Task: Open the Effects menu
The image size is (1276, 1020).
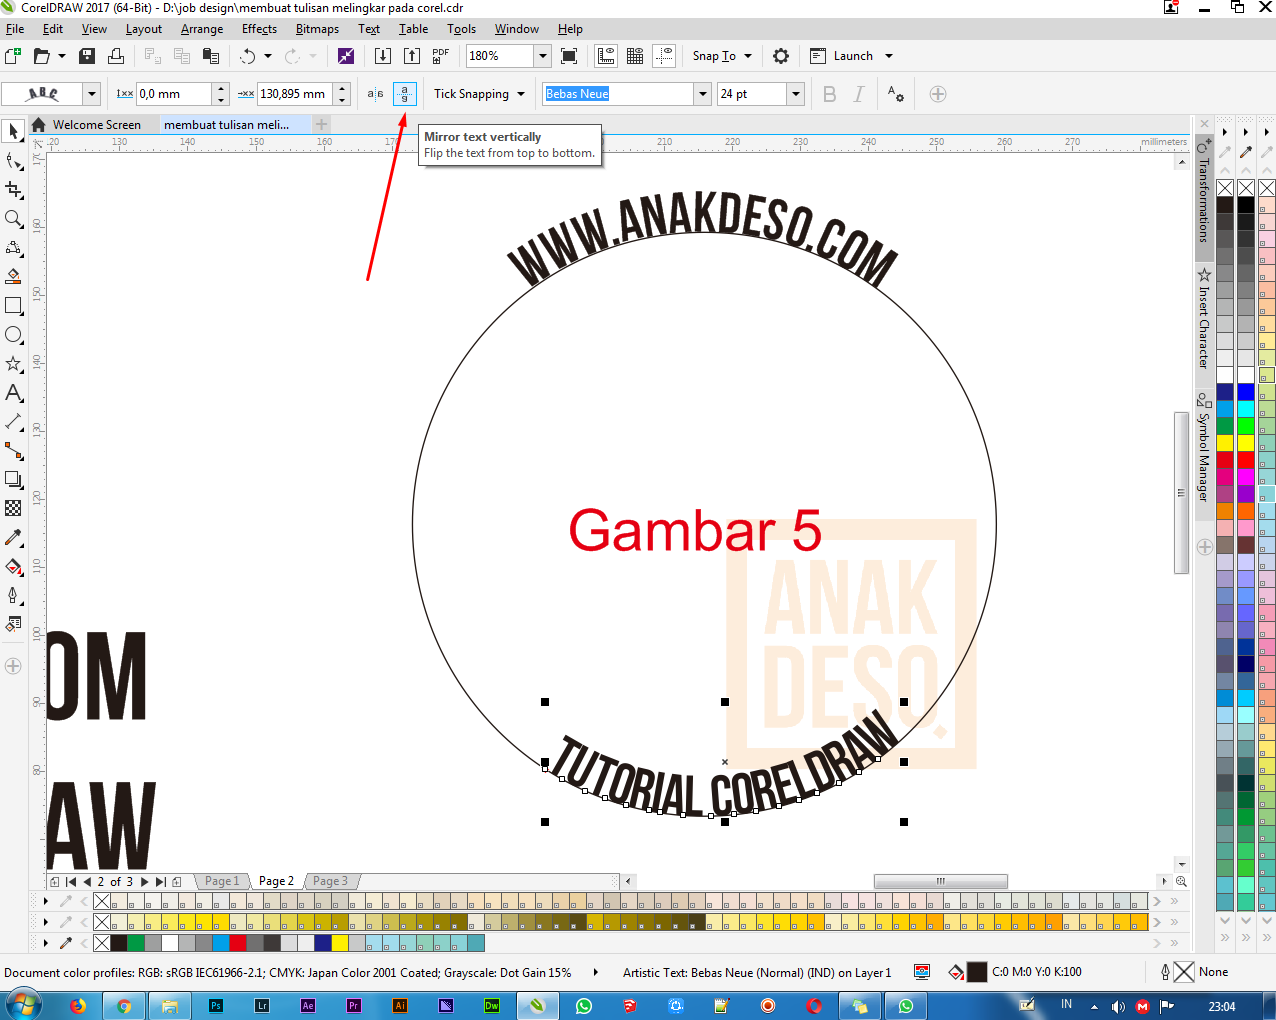Action: 259,29
